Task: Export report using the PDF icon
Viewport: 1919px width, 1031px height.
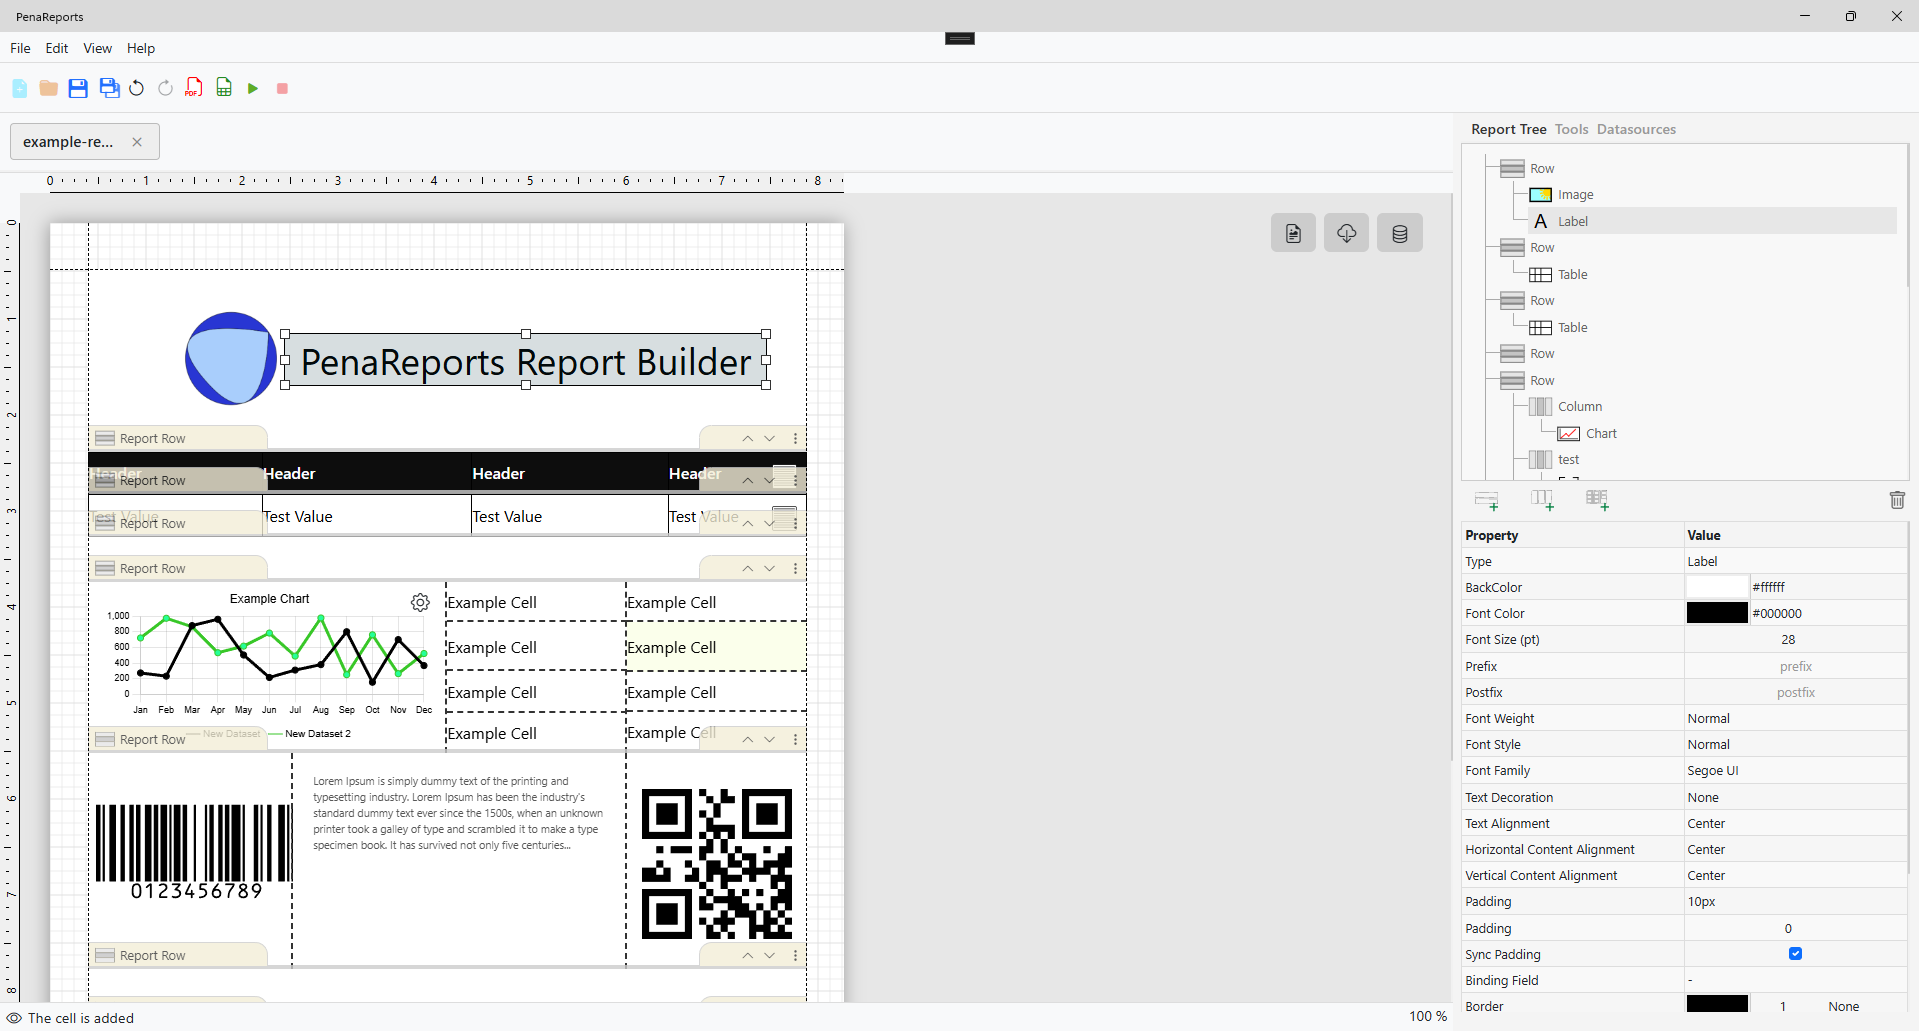Action: (194, 88)
